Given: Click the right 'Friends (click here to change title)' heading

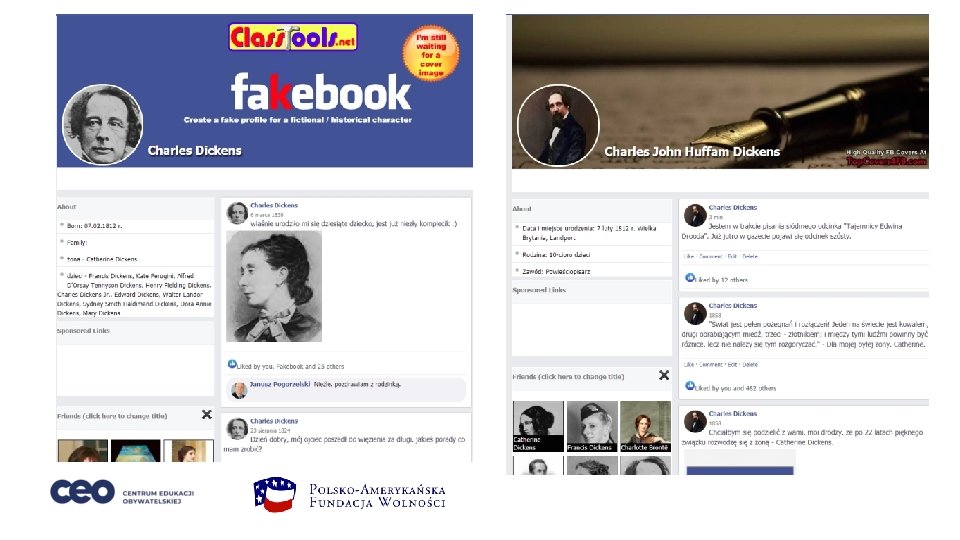Looking at the screenshot, I should [568, 377].
